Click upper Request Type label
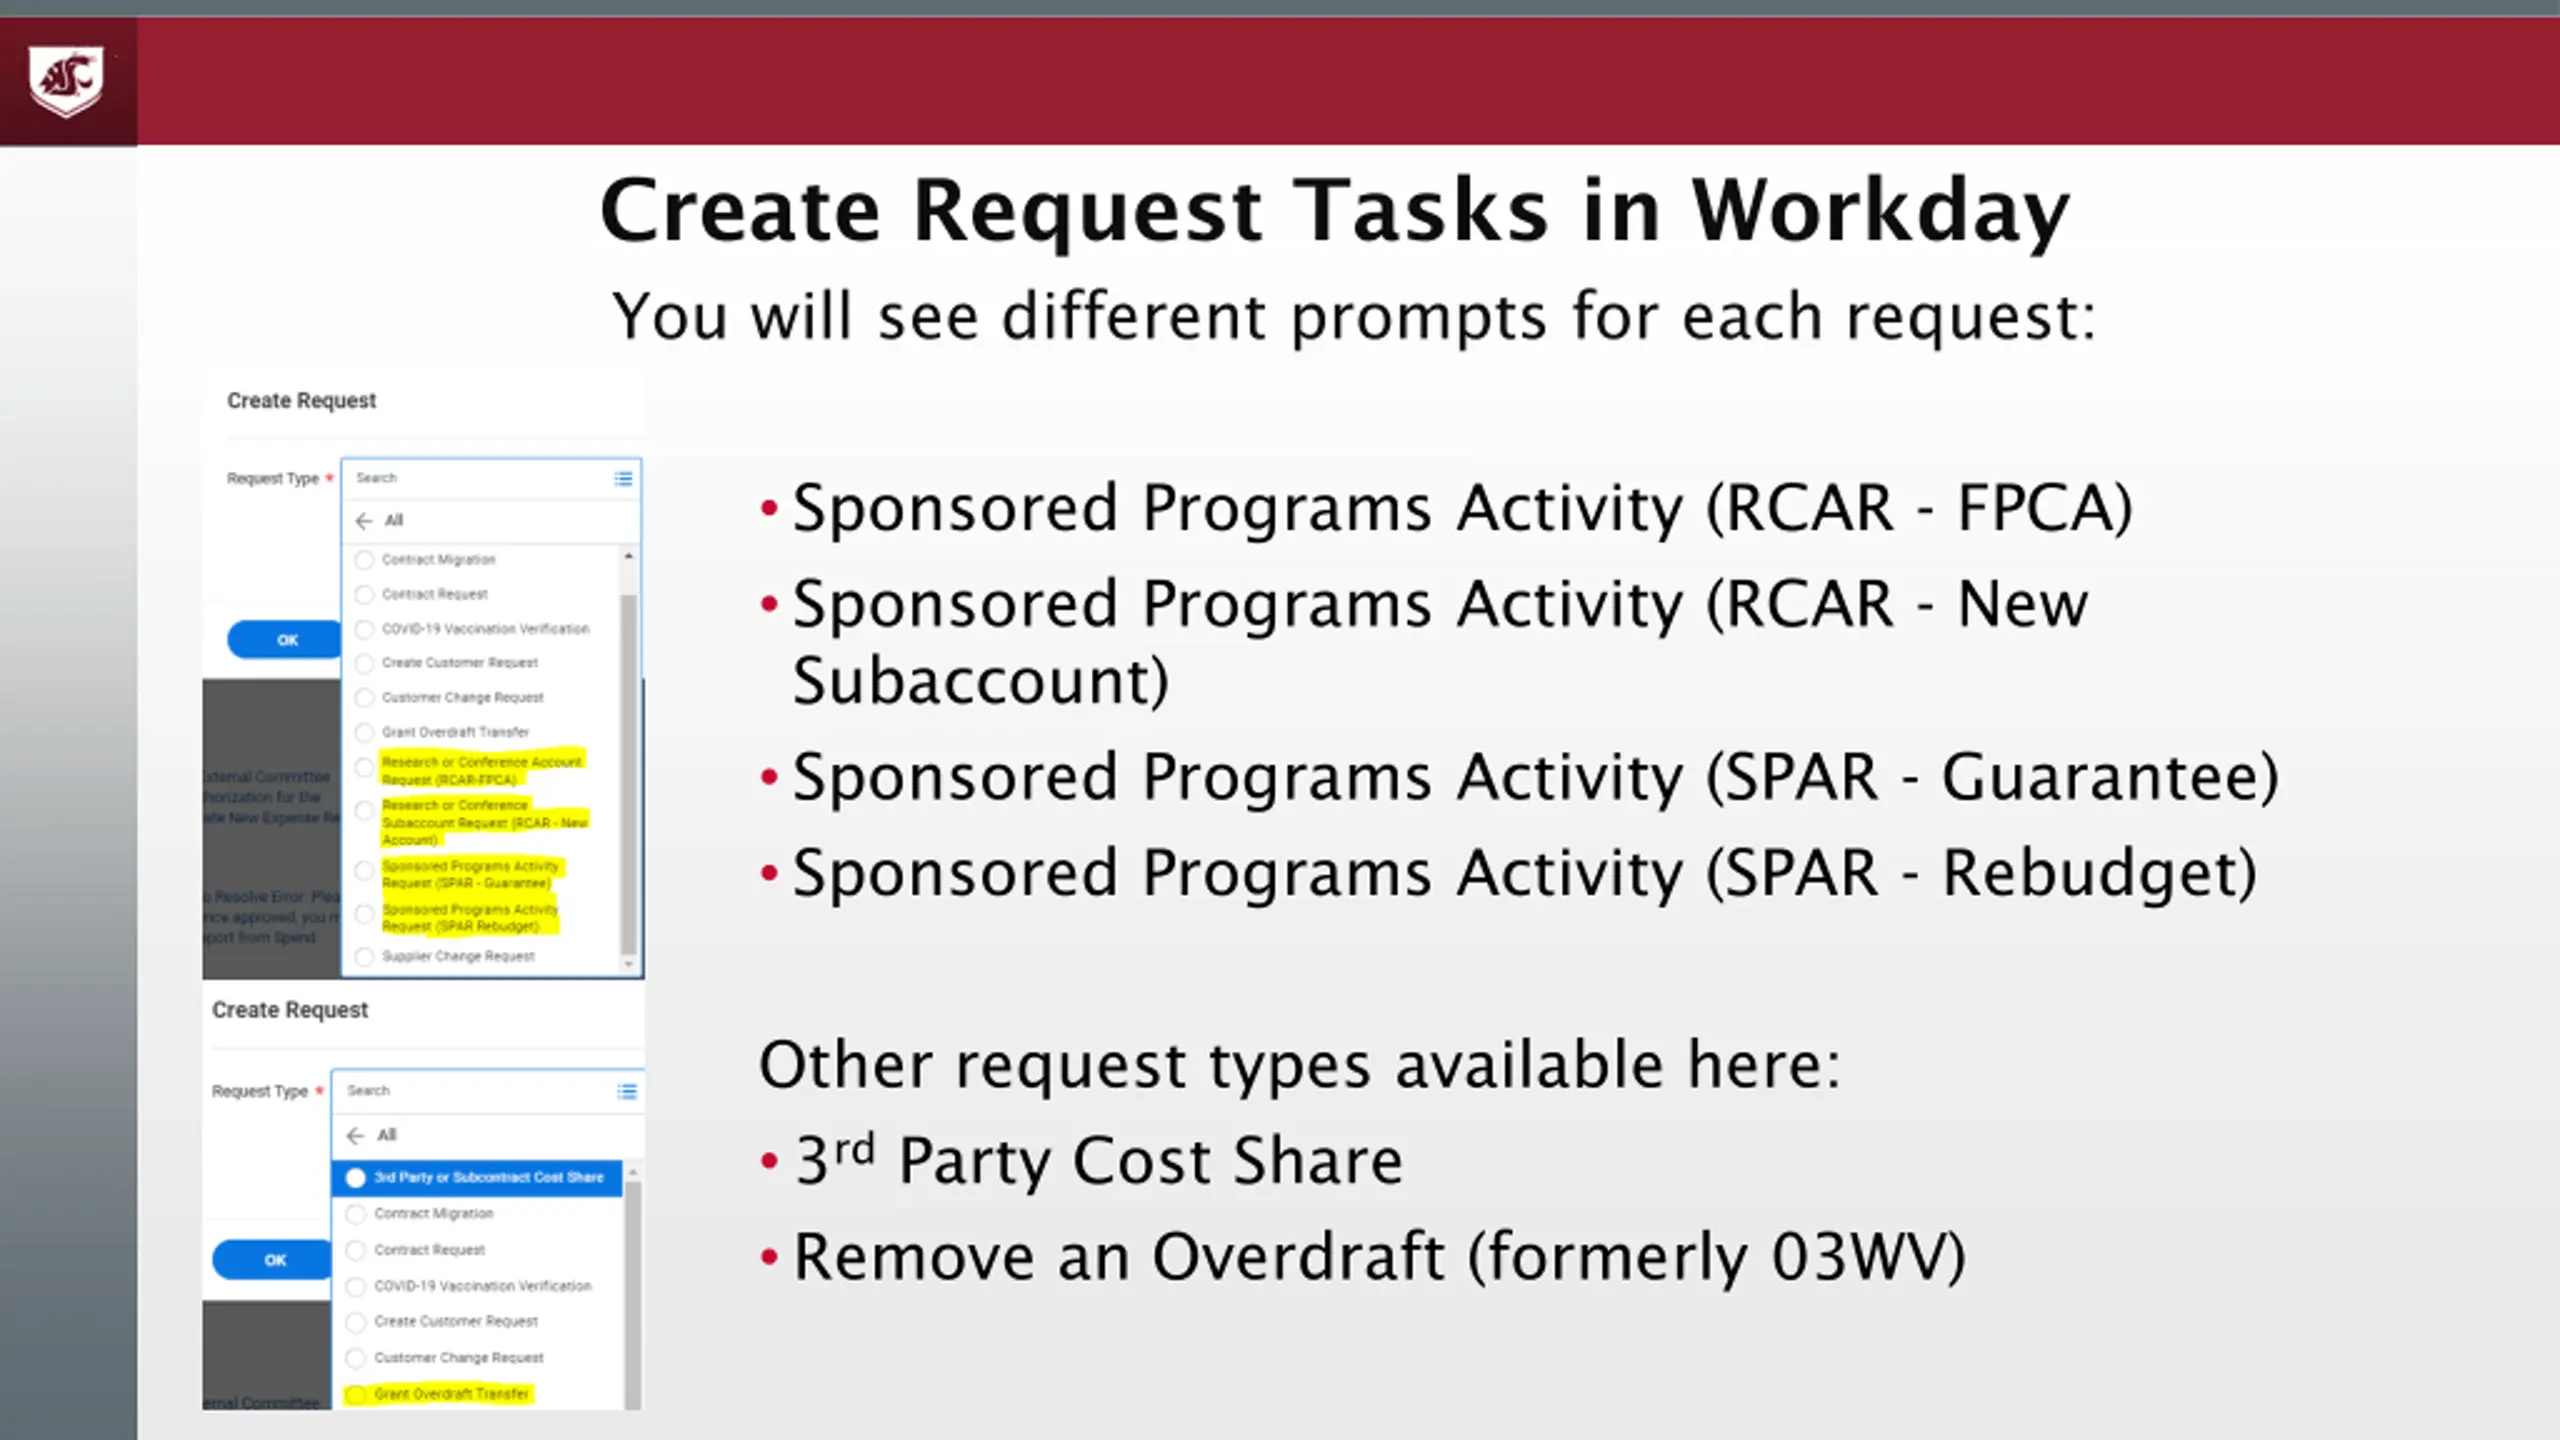2560x1440 pixels. [x=272, y=479]
